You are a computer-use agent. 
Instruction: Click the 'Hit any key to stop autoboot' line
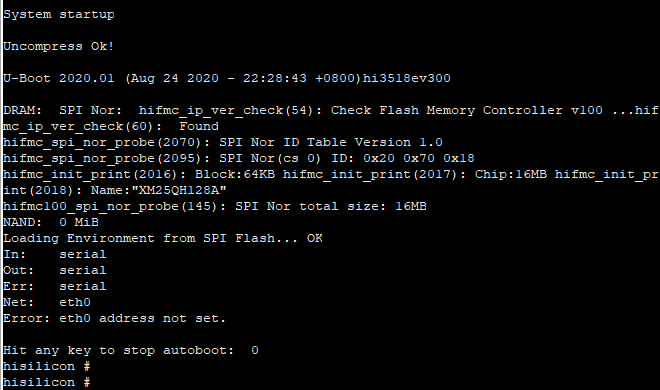coord(131,350)
